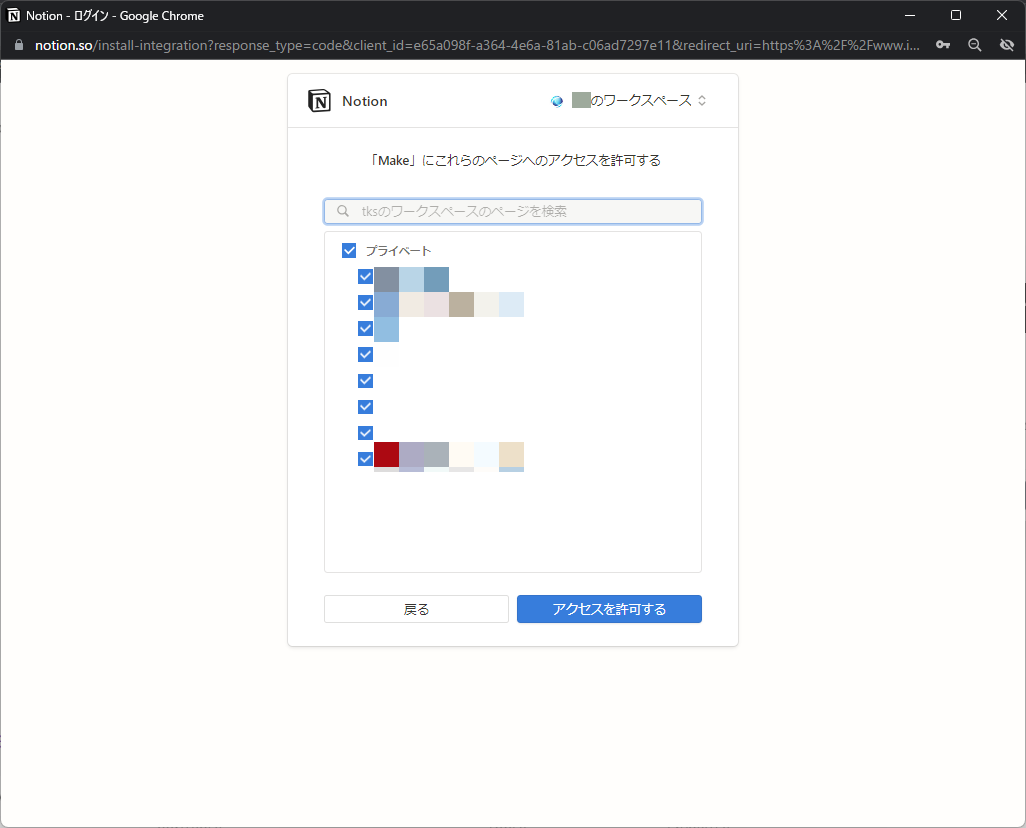1026x828 pixels.
Task: Click the Notion favicon in title bar
Action: [13, 16]
